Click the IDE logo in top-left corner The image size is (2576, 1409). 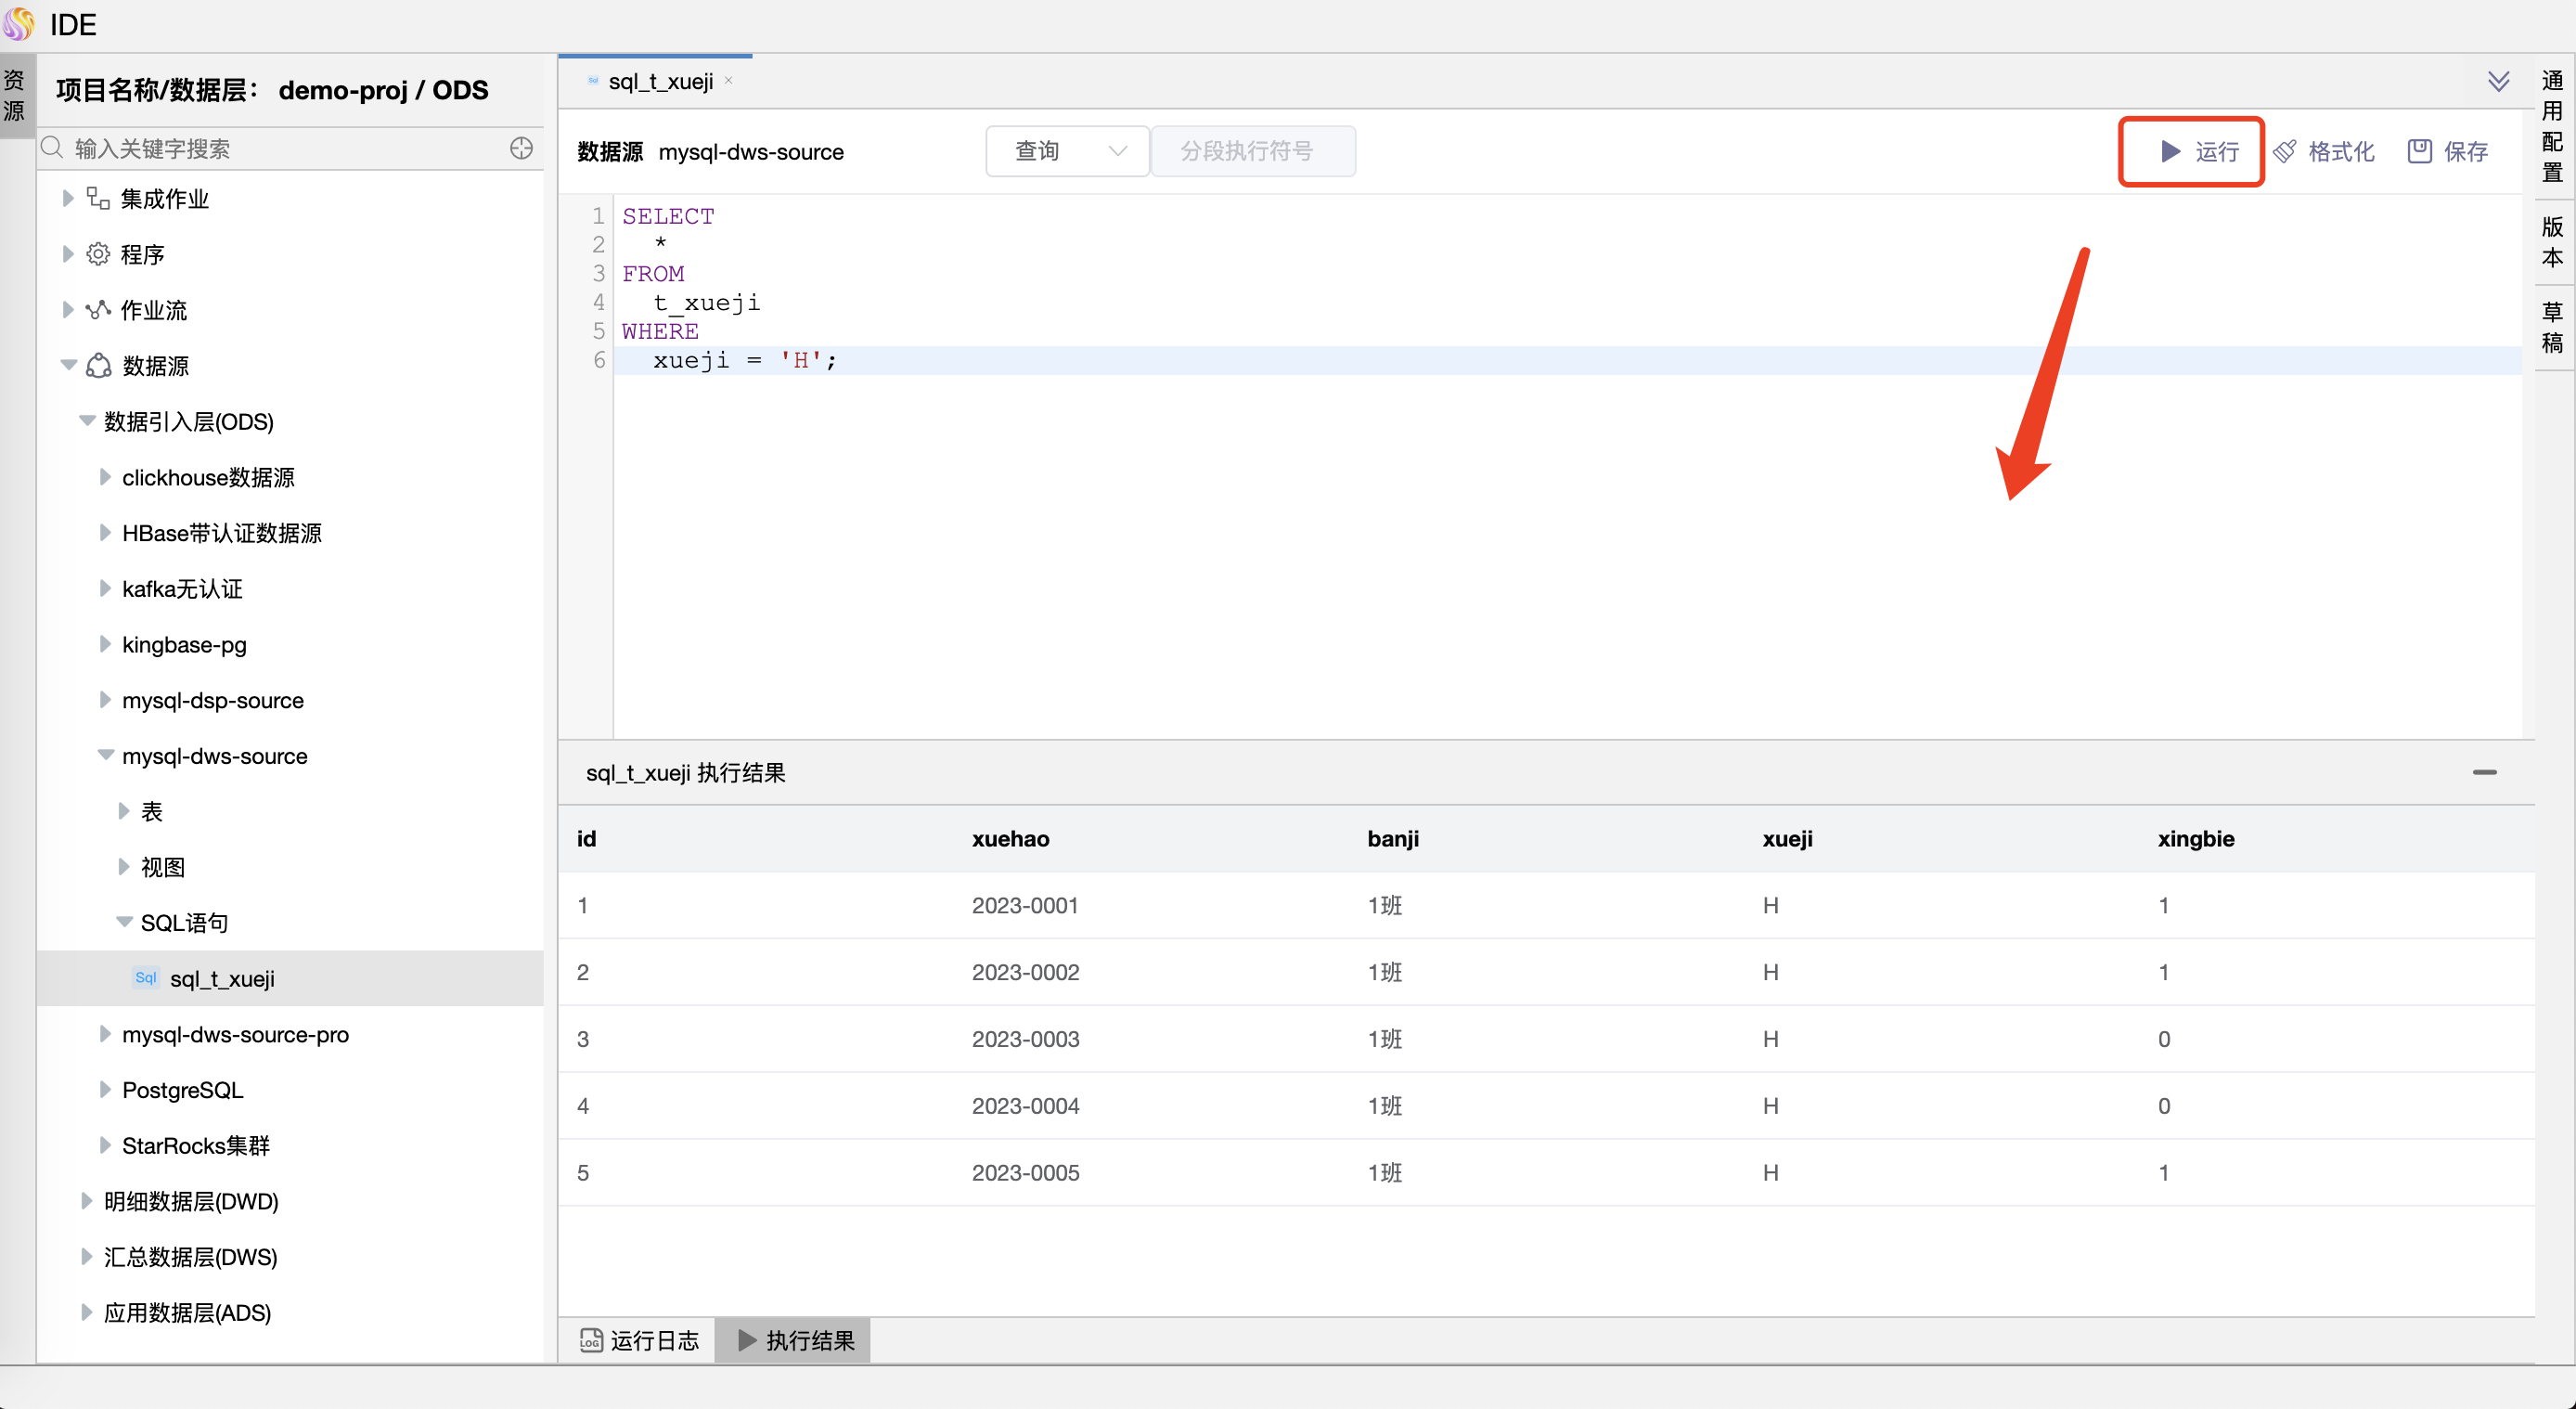19,24
